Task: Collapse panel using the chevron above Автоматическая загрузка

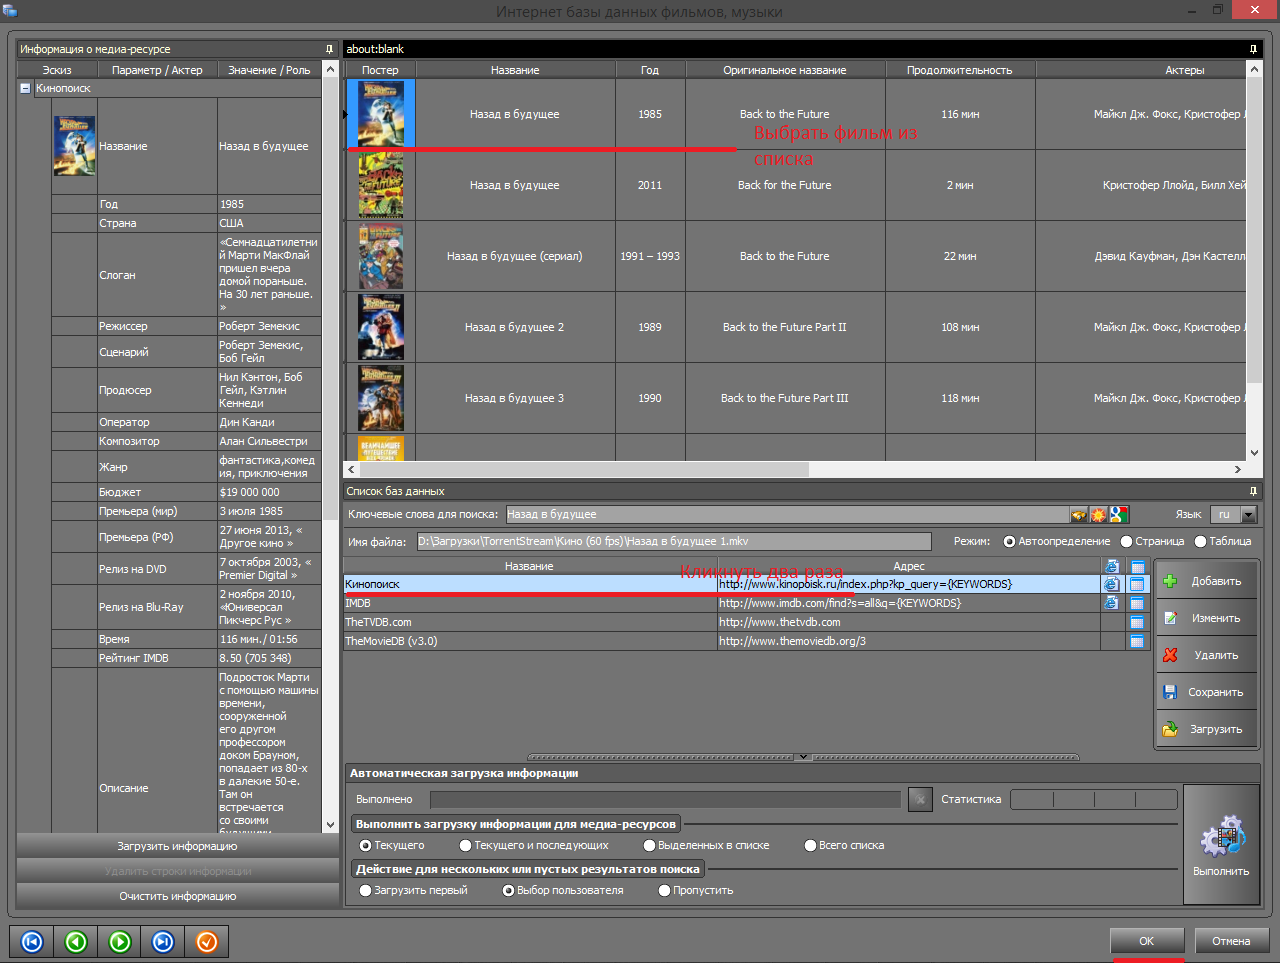Action: click(x=803, y=757)
